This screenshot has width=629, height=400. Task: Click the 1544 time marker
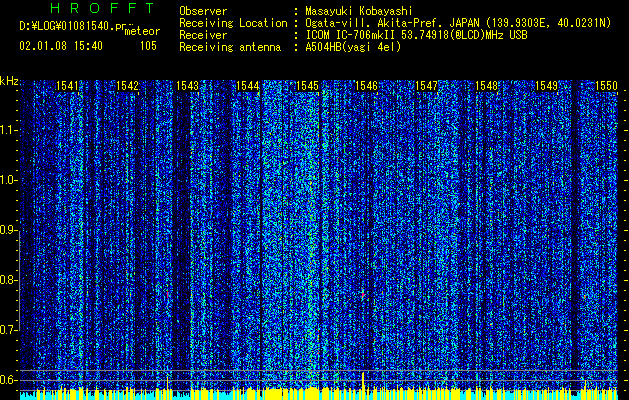point(248,86)
